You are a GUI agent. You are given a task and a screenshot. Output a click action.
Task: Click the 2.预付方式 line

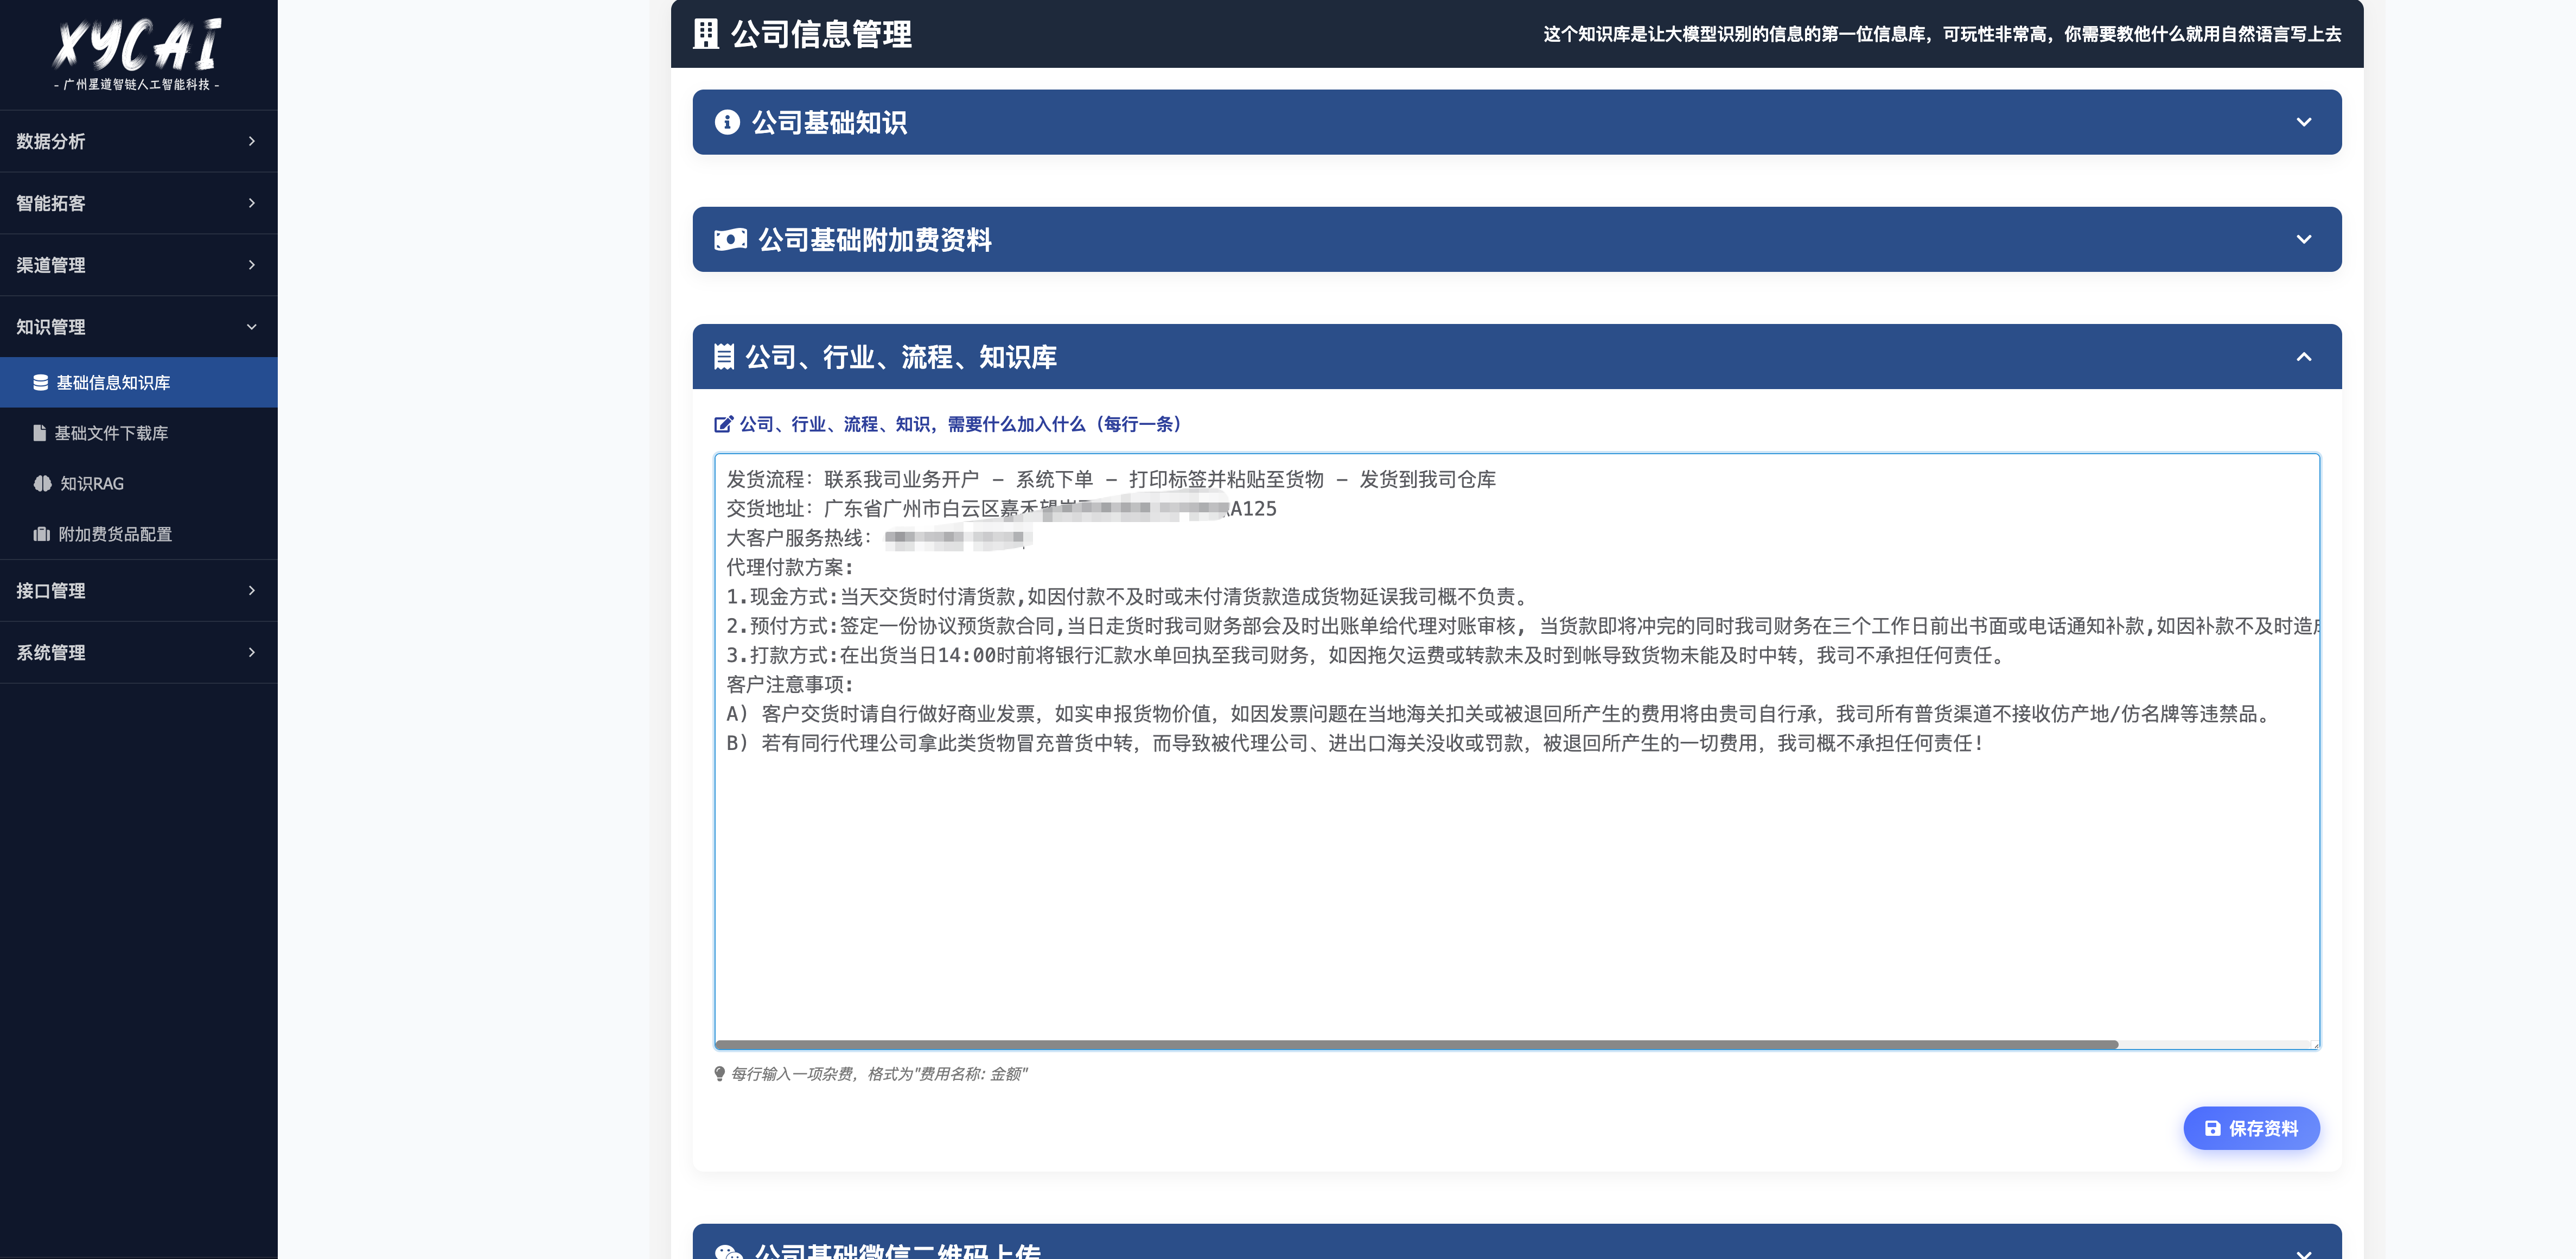[x=1522, y=626]
